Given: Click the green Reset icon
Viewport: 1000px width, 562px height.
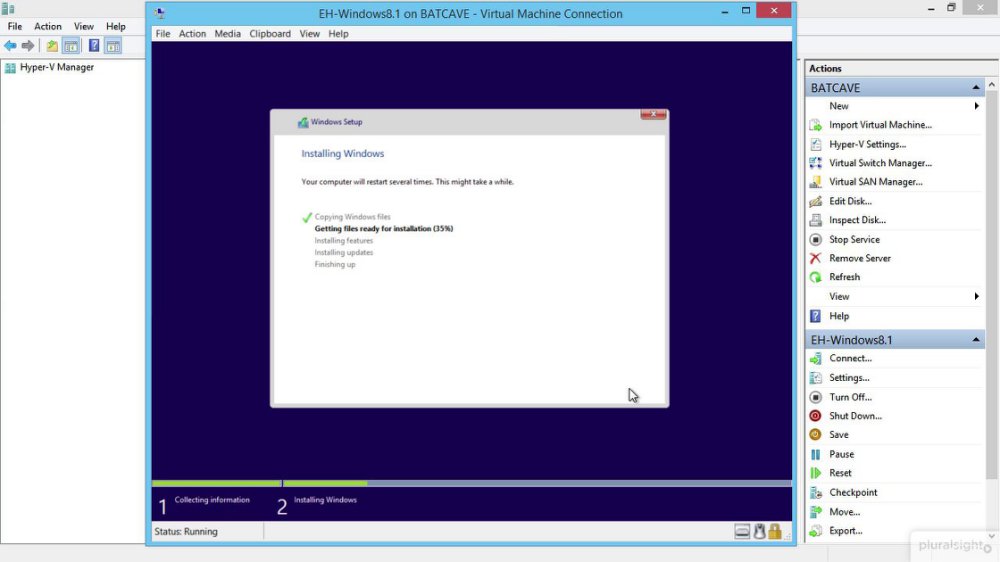Looking at the screenshot, I should click(815, 473).
